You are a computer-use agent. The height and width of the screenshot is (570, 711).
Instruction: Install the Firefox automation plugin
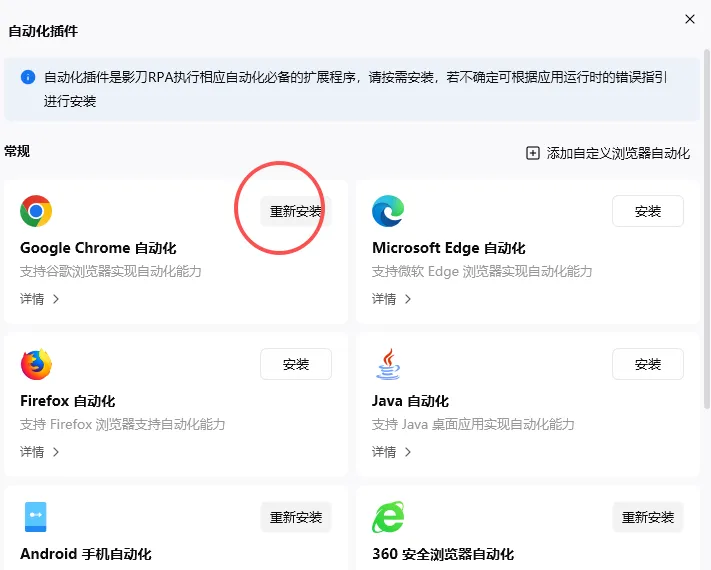[x=296, y=364]
